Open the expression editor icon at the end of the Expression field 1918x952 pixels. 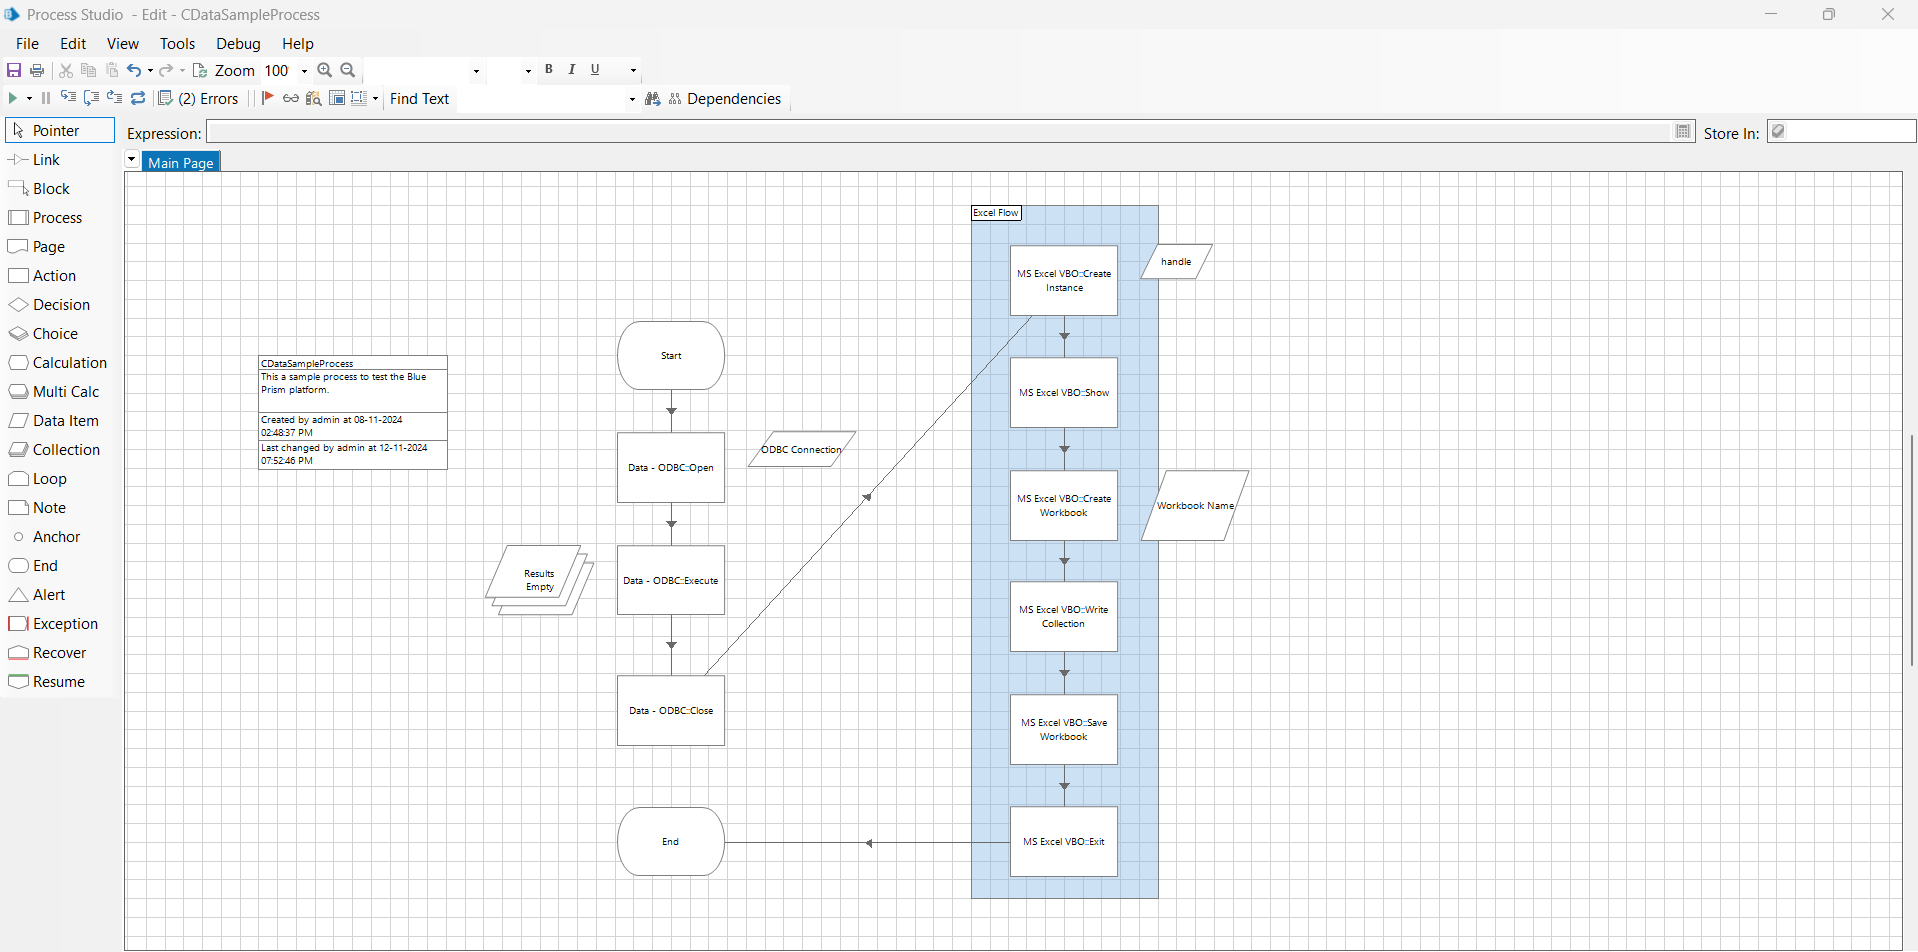tap(1683, 132)
